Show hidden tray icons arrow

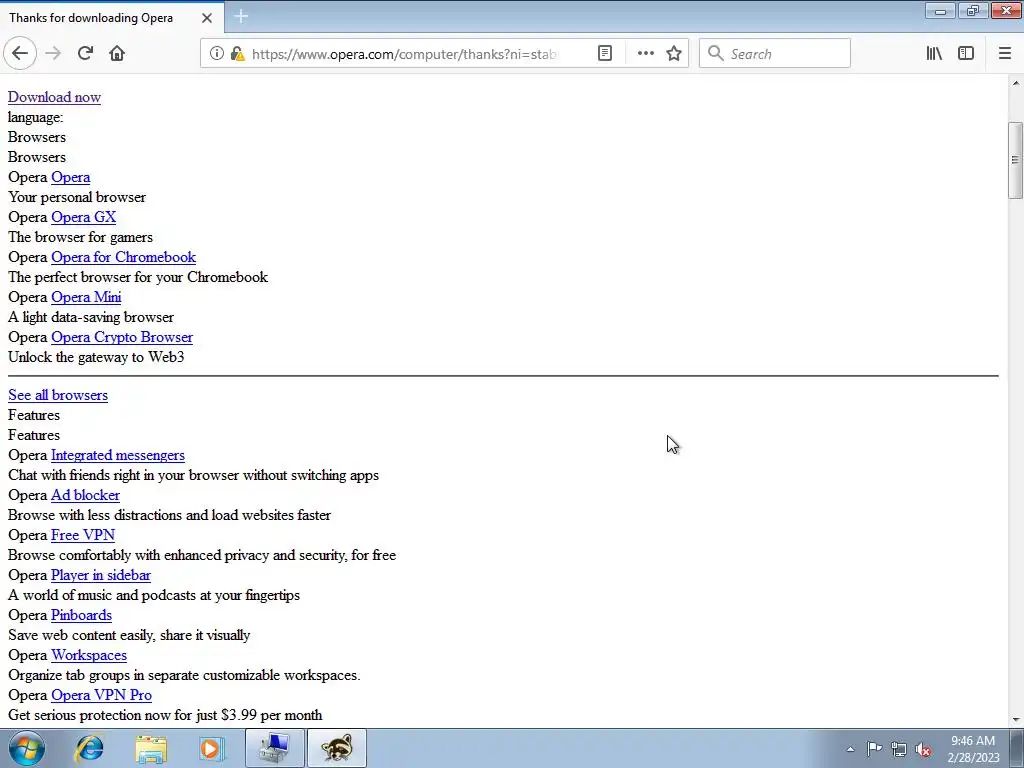point(850,749)
